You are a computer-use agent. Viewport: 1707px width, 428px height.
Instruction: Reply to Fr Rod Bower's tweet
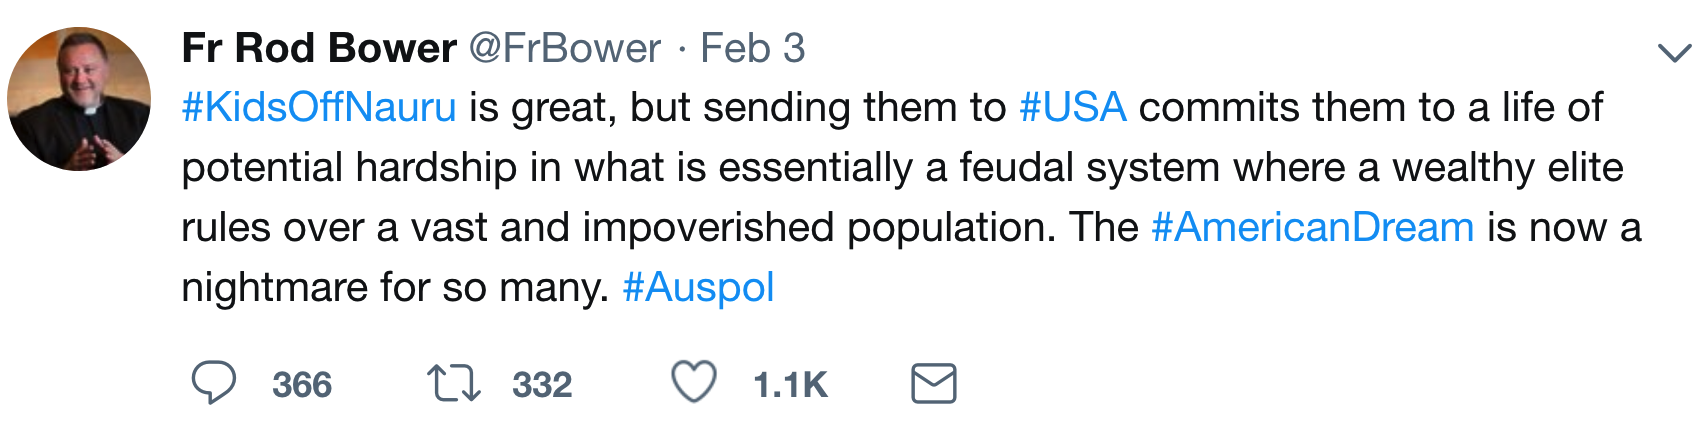point(213,384)
